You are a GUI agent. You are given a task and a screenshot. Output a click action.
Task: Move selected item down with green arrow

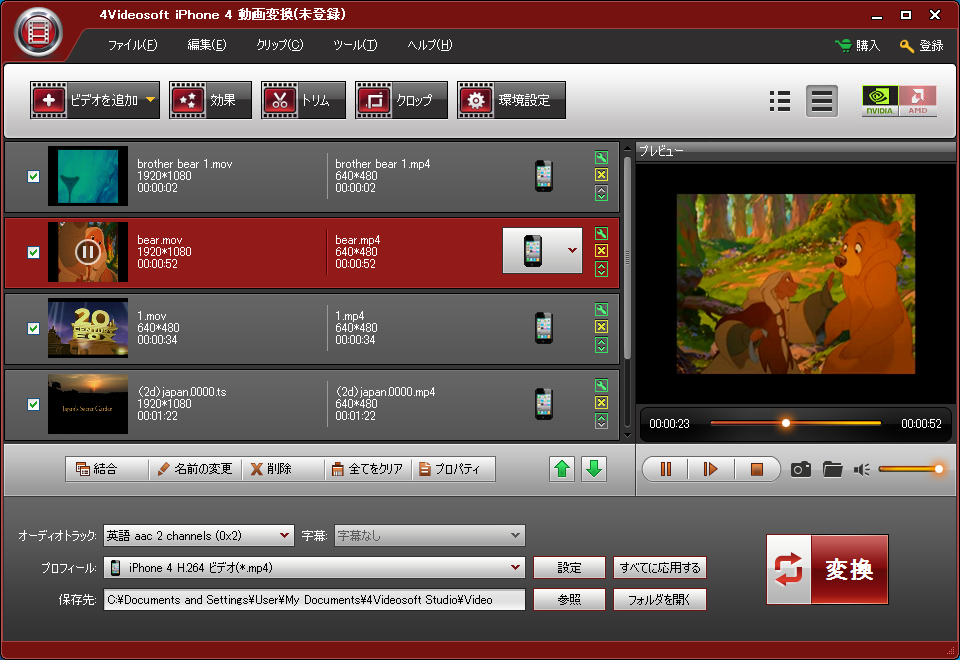[x=594, y=469]
